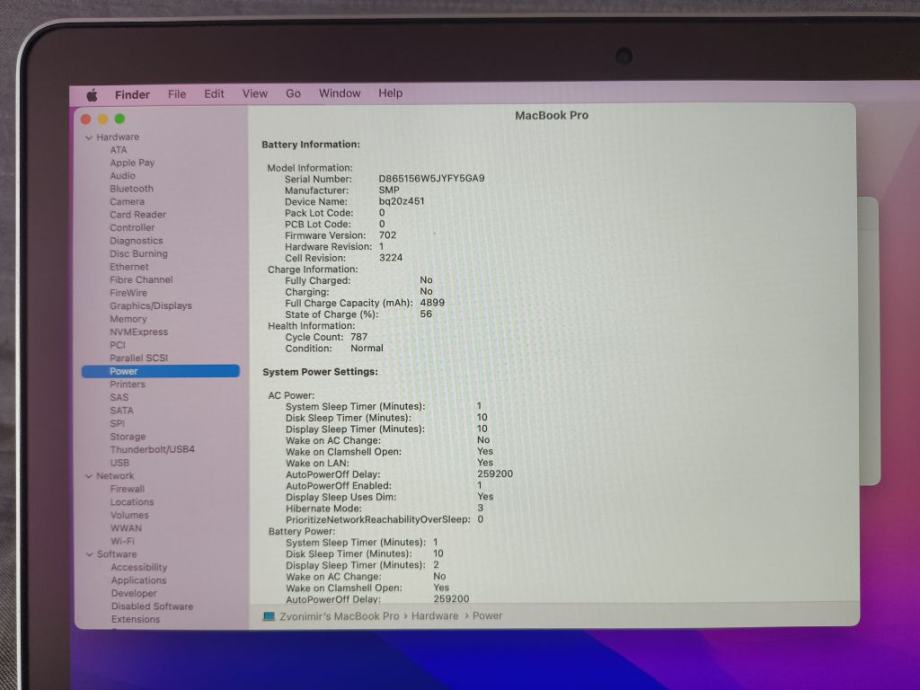Click the Battery Information heading
The width and height of the screenshot is (920, 690).
310,144
